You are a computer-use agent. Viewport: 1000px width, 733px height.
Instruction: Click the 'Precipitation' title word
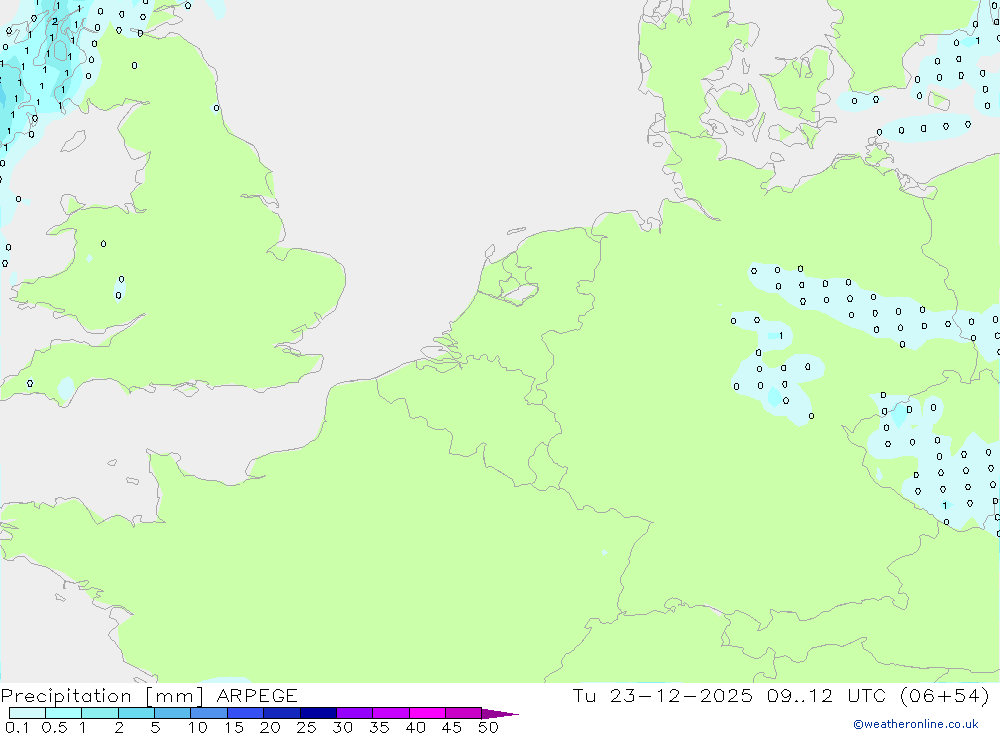[66, 696]
